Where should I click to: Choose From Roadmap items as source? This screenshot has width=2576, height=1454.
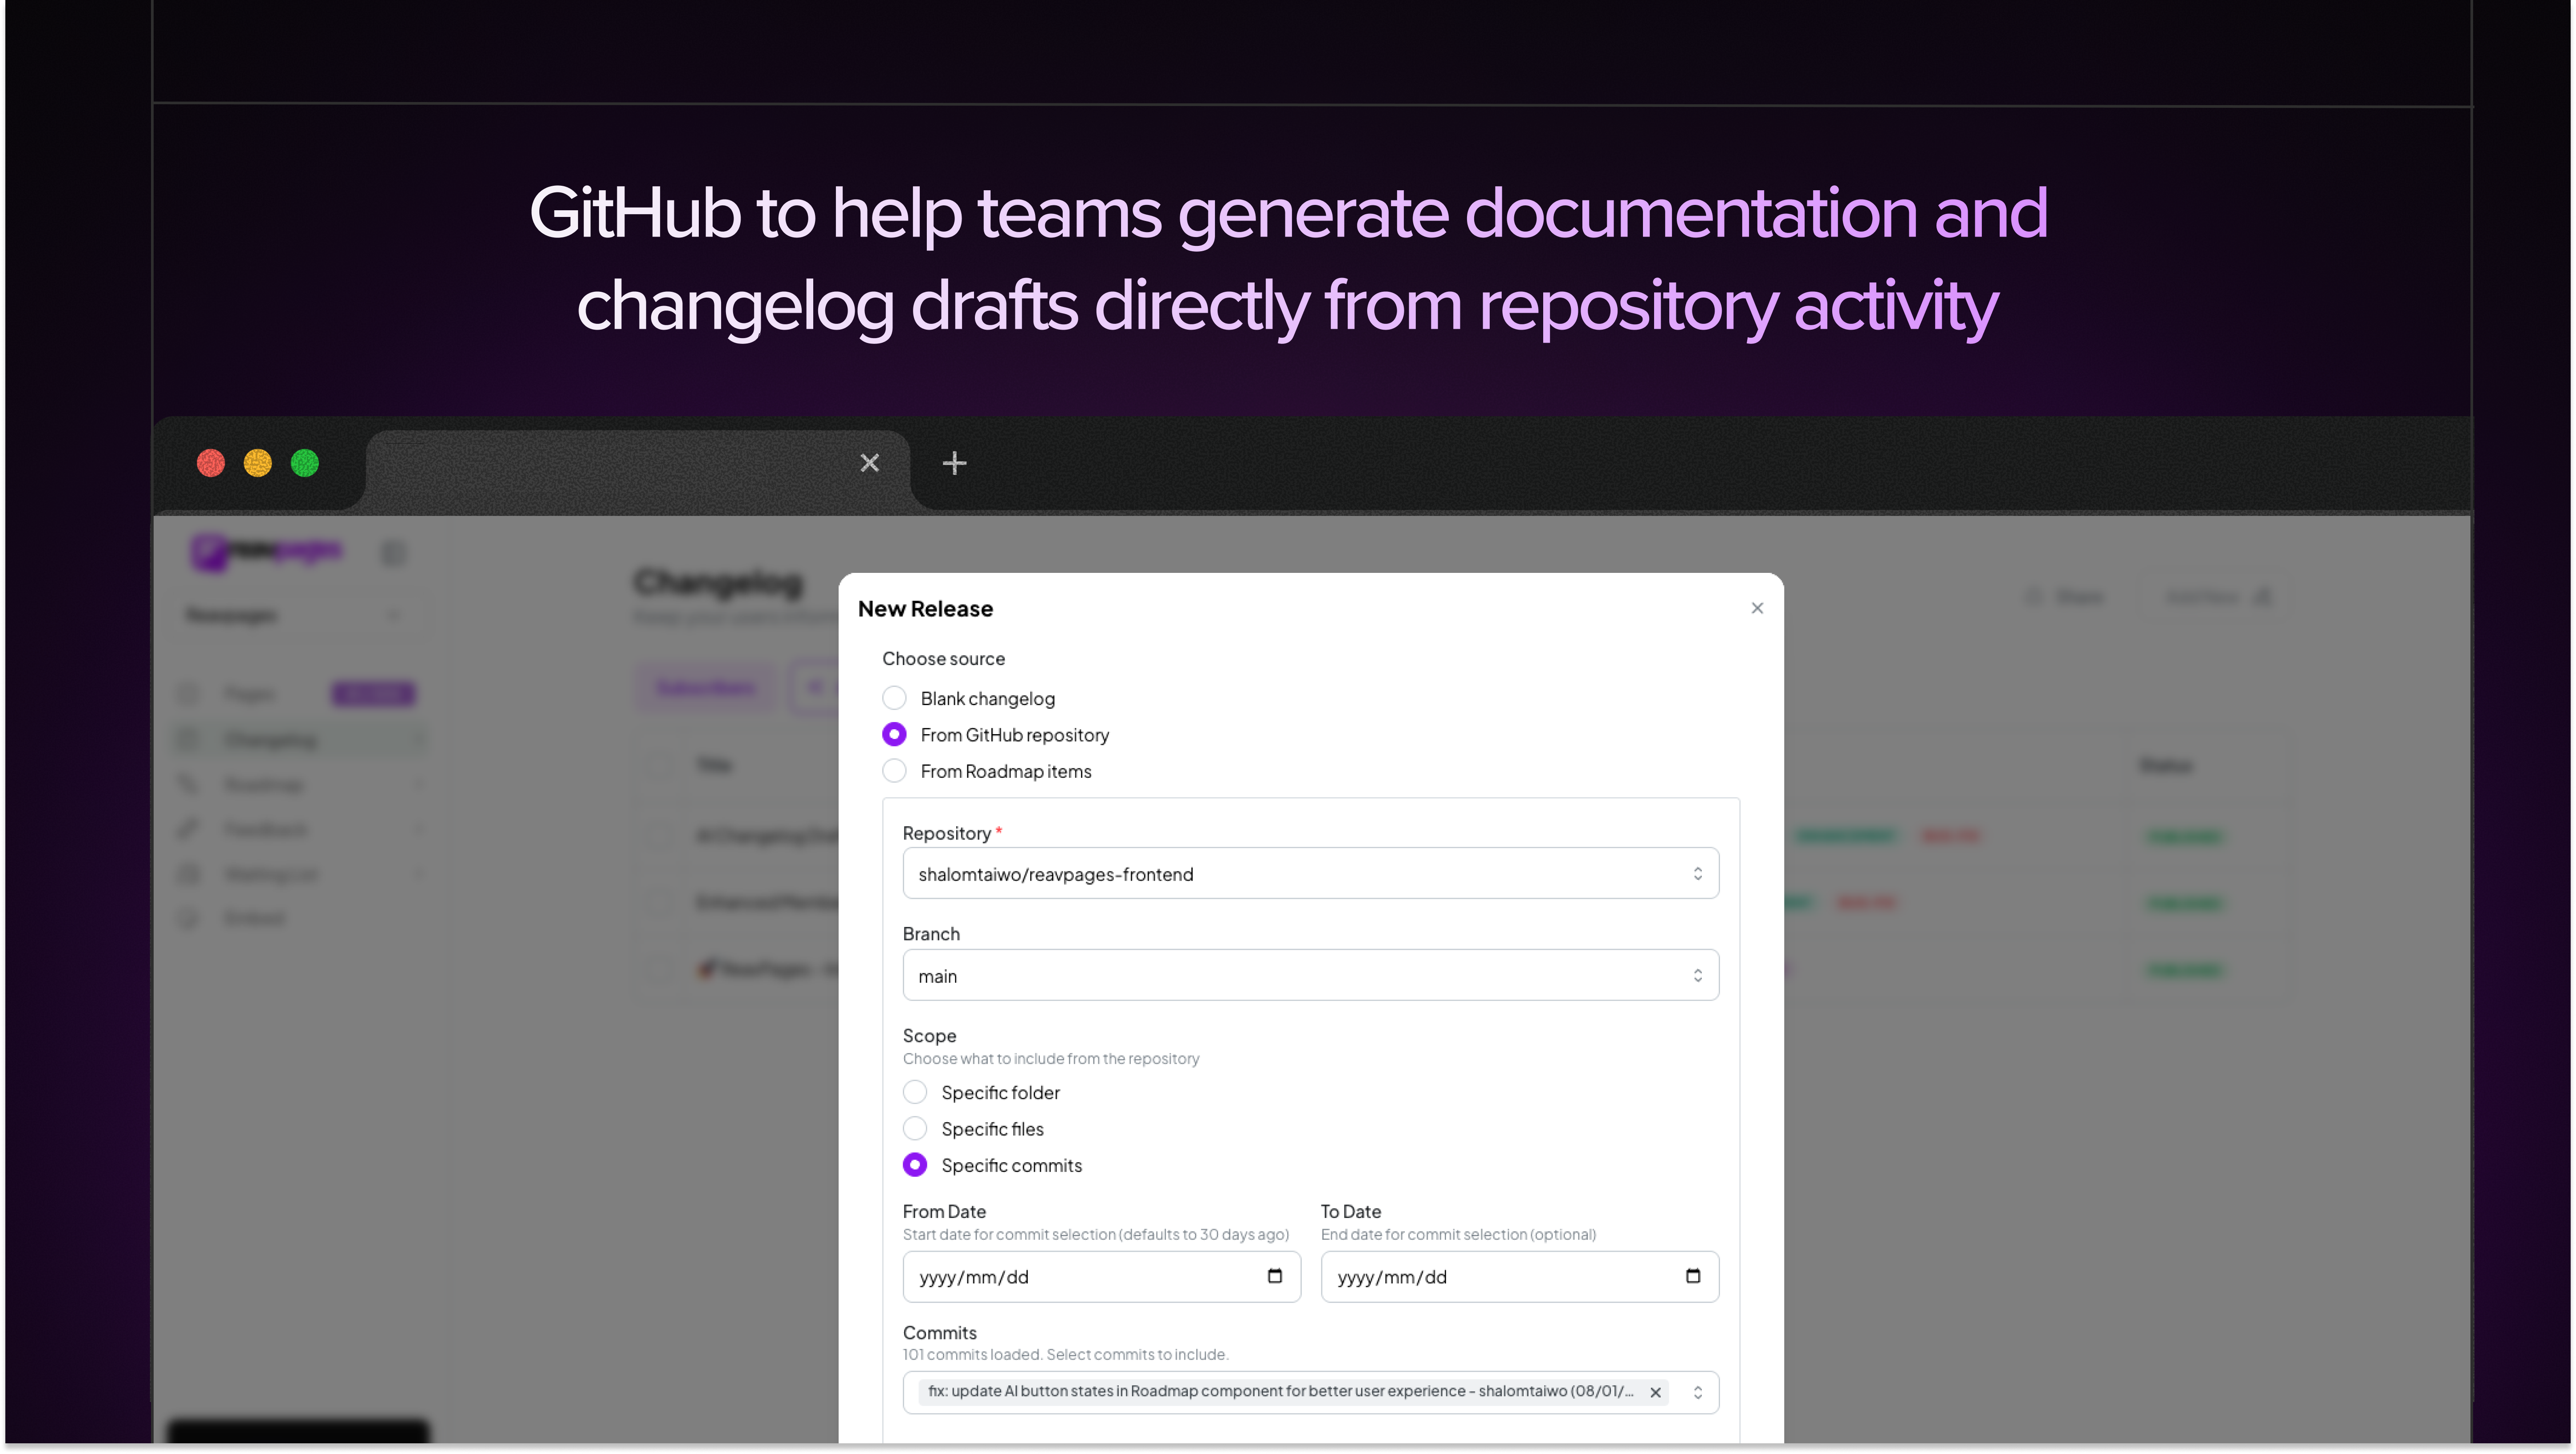894,770
